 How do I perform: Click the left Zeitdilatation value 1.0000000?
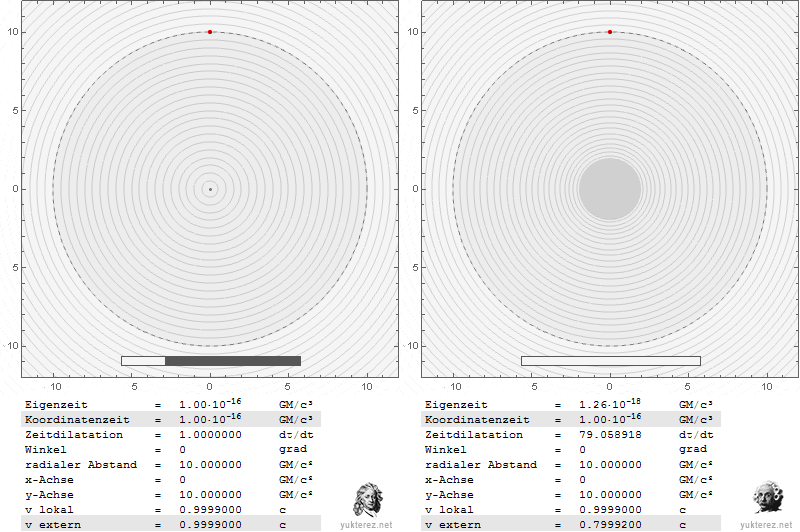pos(212,435)
